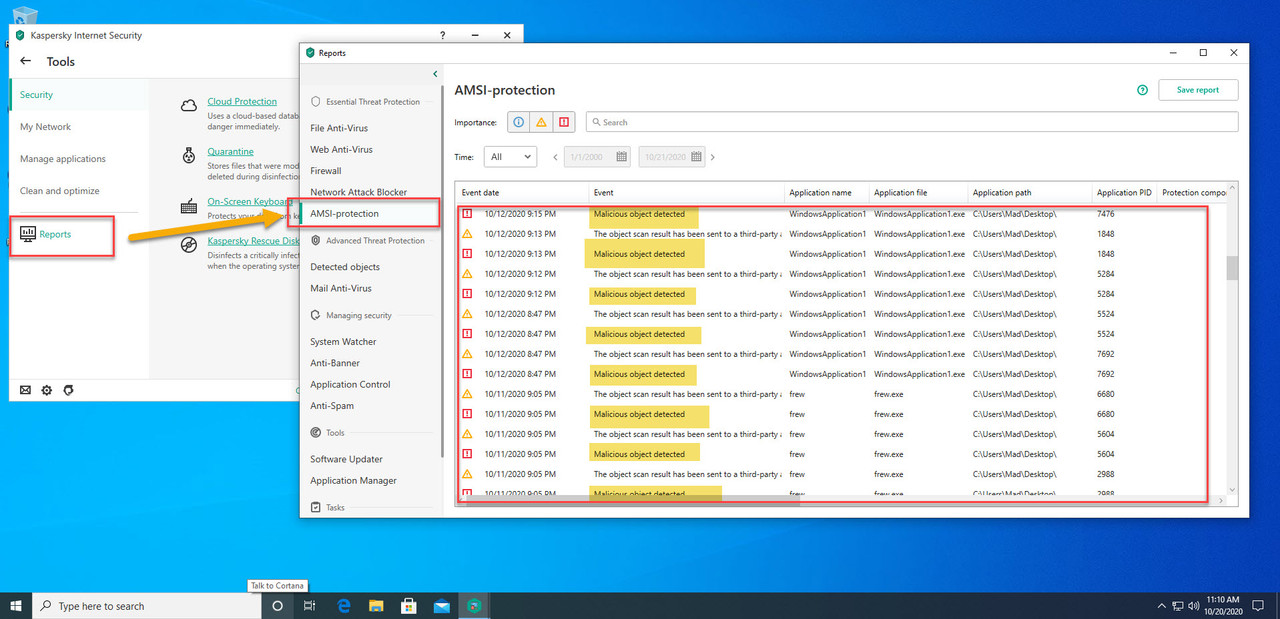1280x619 pixels.
Task: Select Anti-Banner report
Action: pyautogui.click(x=335, y=363)
